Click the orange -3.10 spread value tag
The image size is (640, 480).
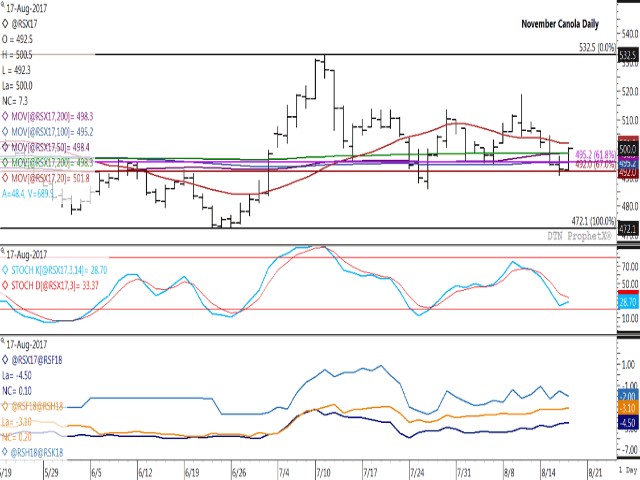click(628, 408)
